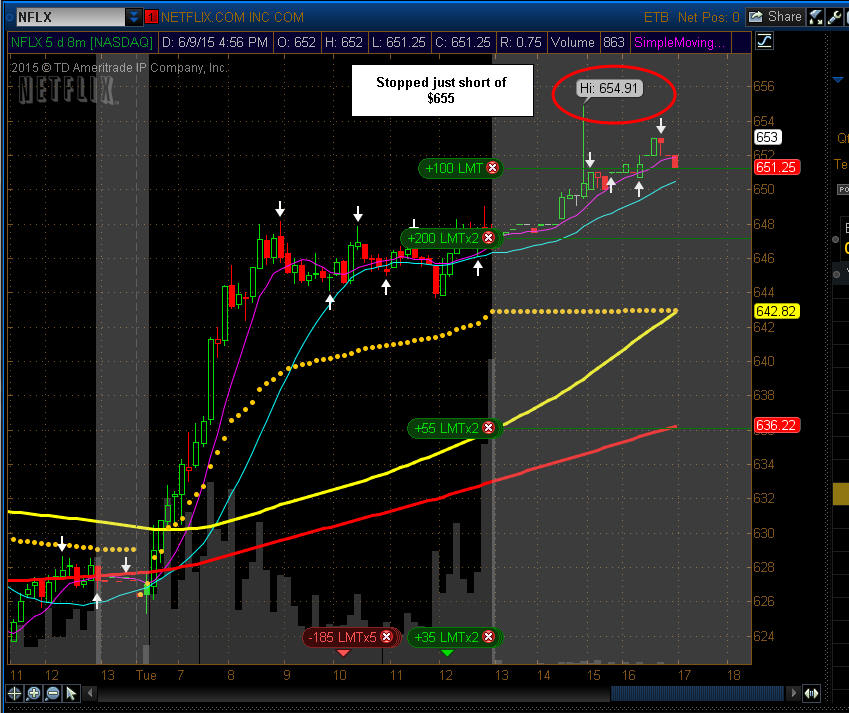
Task: Select the pointer cursor tool
Action: pyautogui.click(x=71, y=694)
